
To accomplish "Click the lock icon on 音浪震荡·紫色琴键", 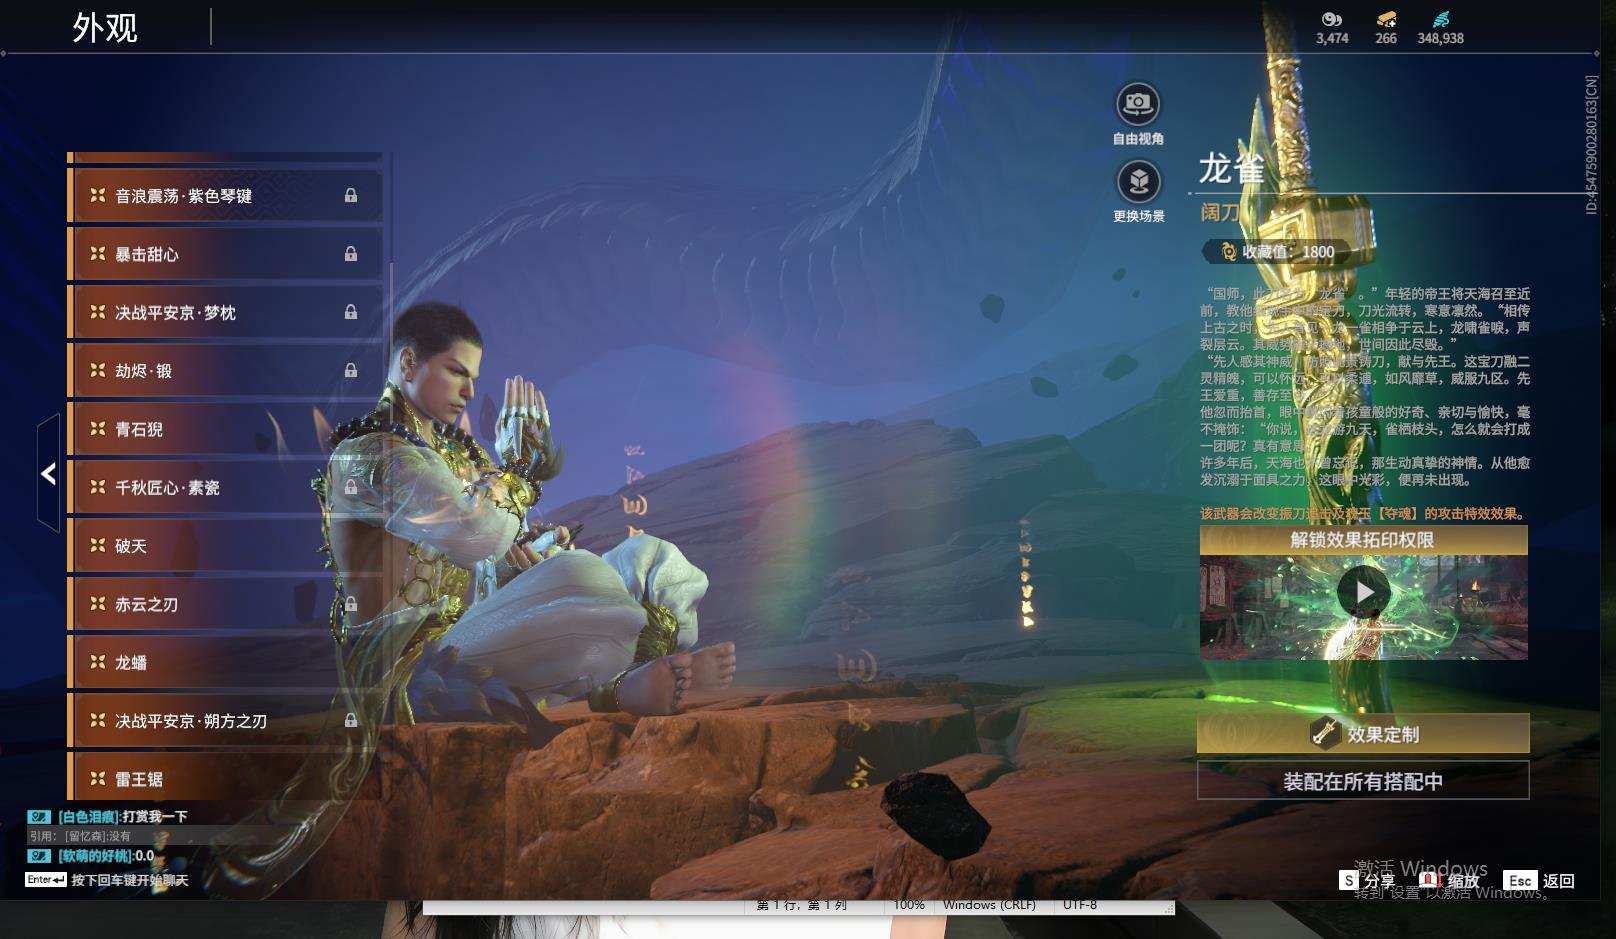I will (351, 195).
